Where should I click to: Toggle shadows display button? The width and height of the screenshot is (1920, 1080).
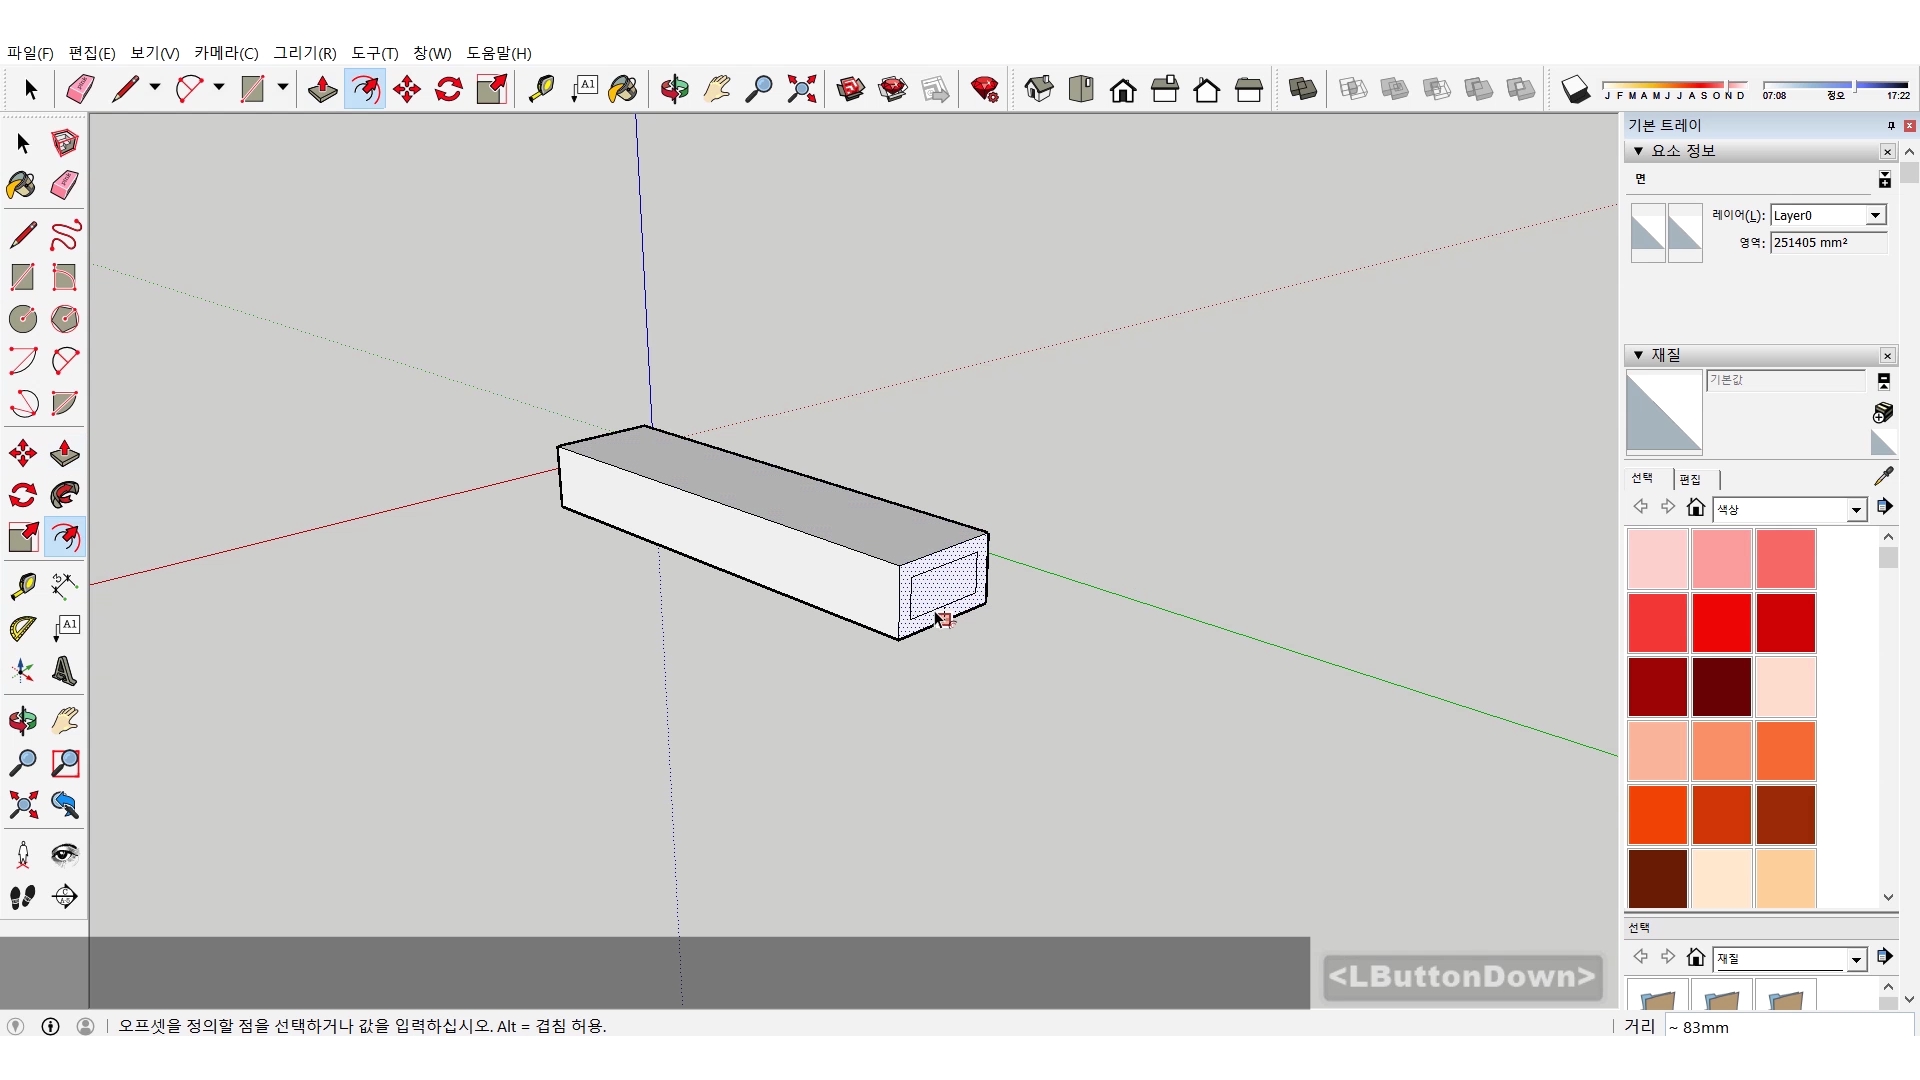(1575, 90)
